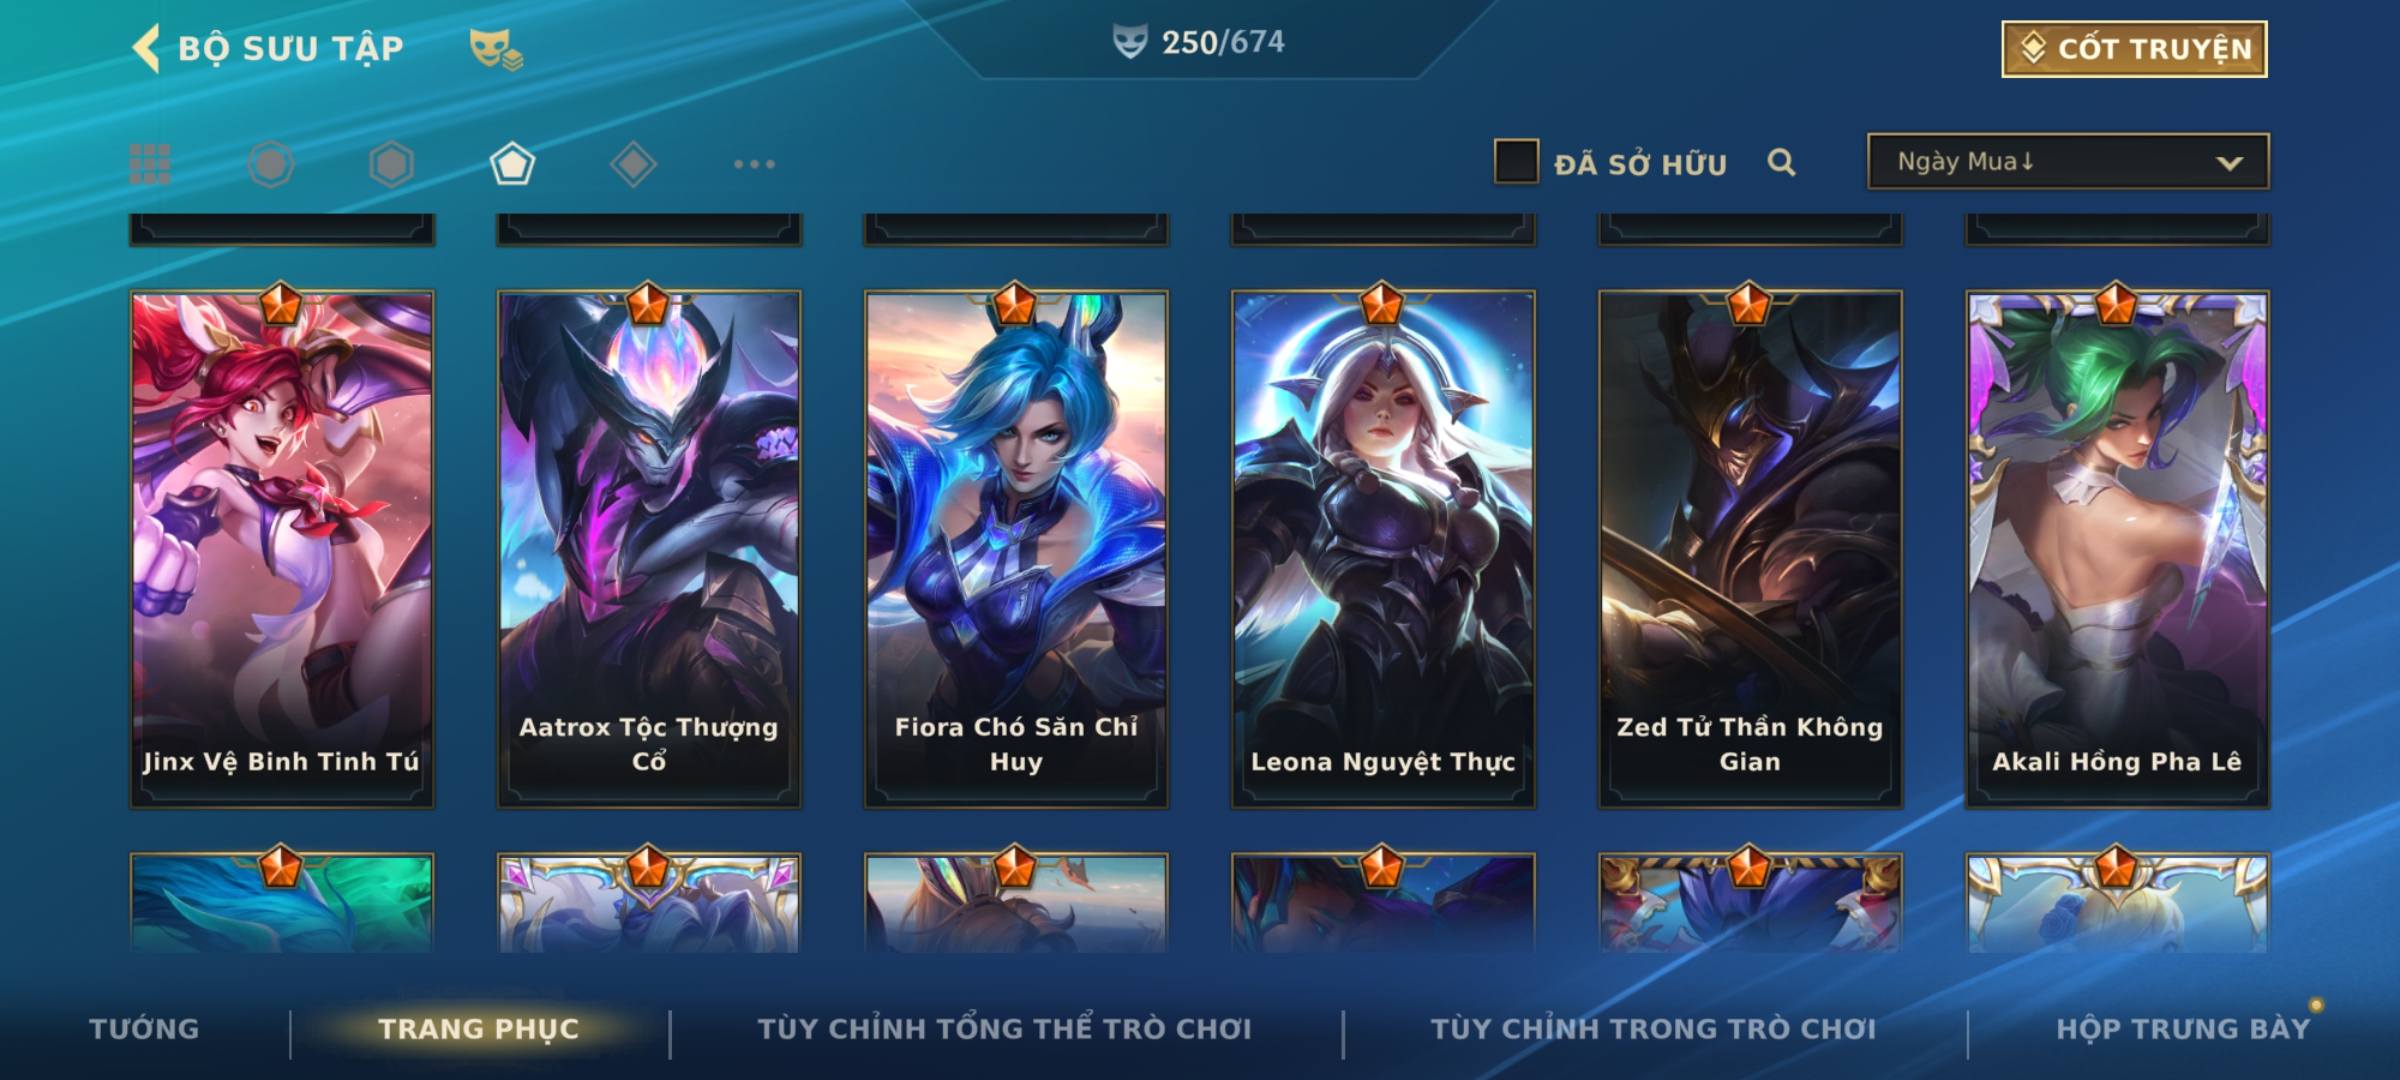
Task: Select the Leona Nguyệt Thực skin card
Action: tap(1383, 548)
